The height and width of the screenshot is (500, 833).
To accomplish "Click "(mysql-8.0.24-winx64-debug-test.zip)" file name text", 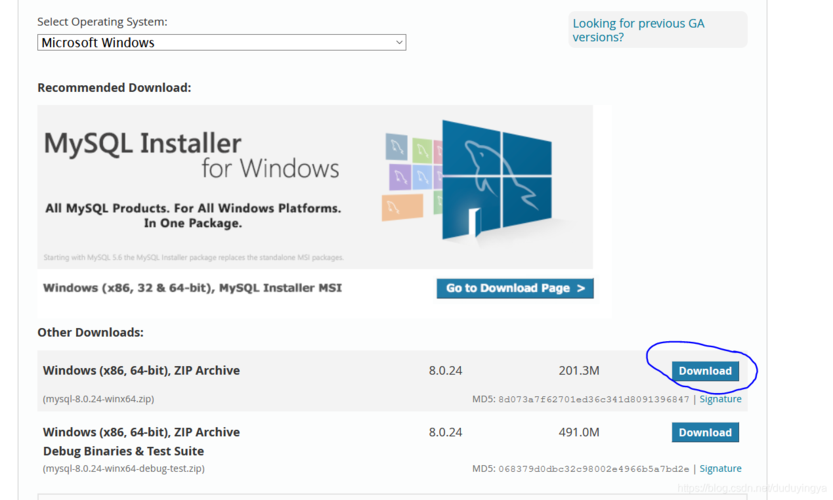I will point(123,469).
